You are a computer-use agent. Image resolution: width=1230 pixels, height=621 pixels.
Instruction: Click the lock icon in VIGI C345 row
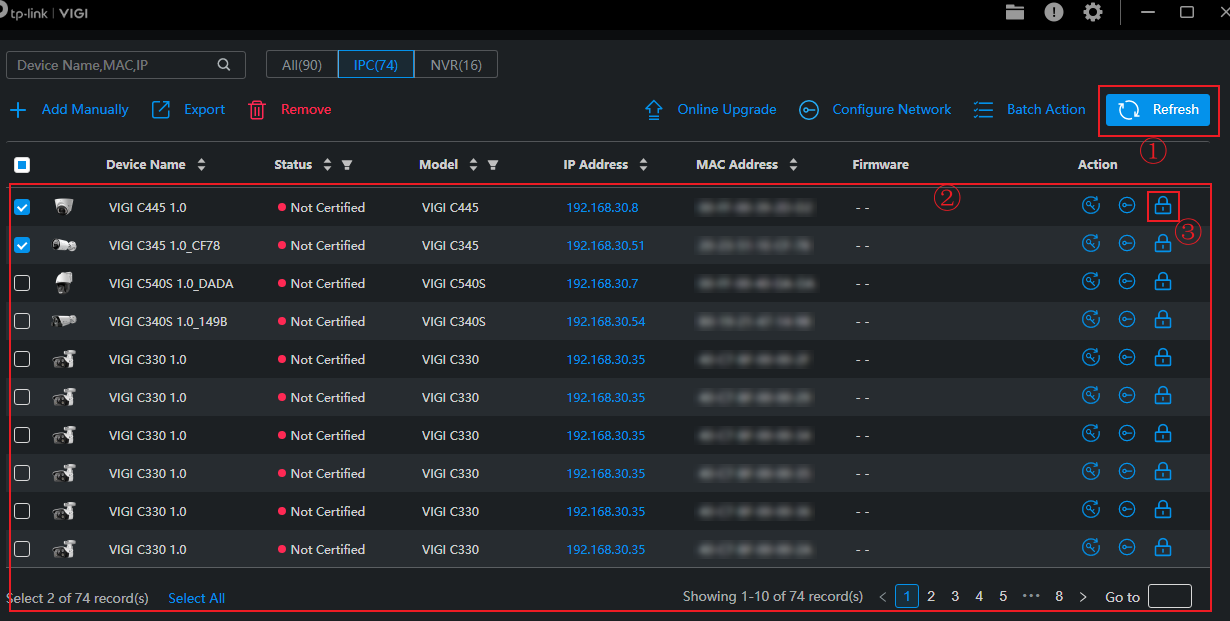[x=1163, y=244]
